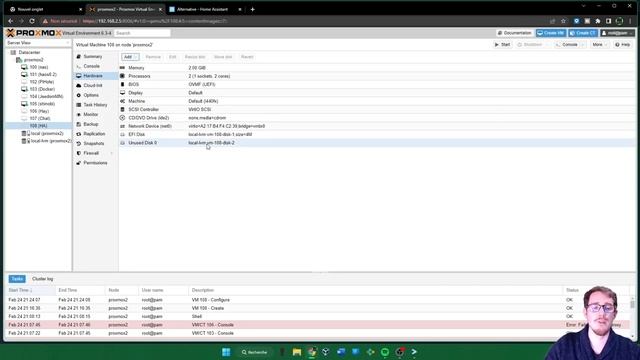Open Task History

pos(95,105)
